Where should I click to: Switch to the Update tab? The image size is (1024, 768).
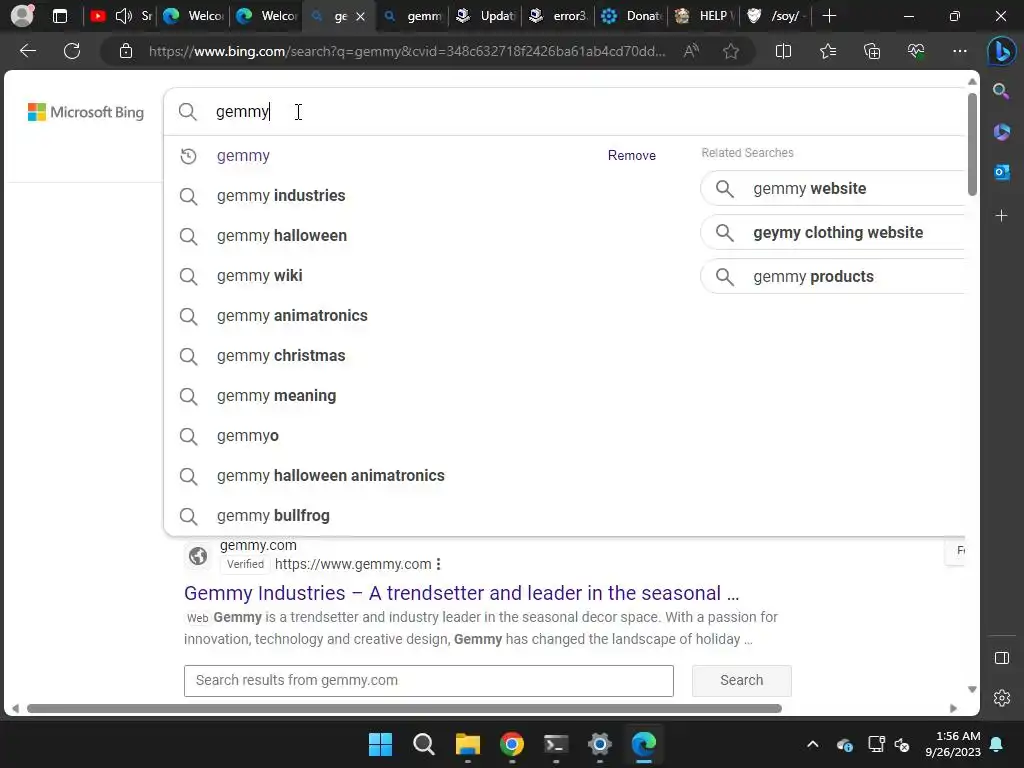(485, 16)
